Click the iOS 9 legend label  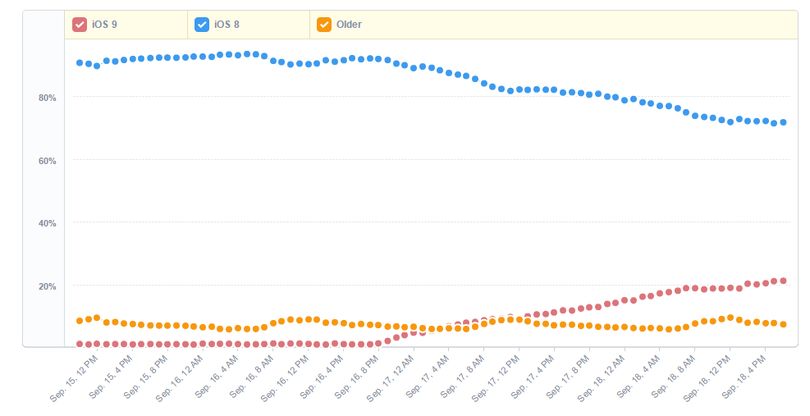point(104,24)
